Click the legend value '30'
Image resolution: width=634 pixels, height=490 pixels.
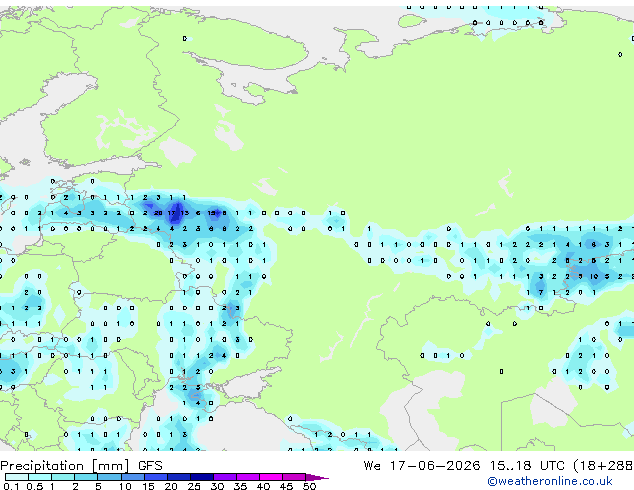pyautogui.click(x=217, y=486)
